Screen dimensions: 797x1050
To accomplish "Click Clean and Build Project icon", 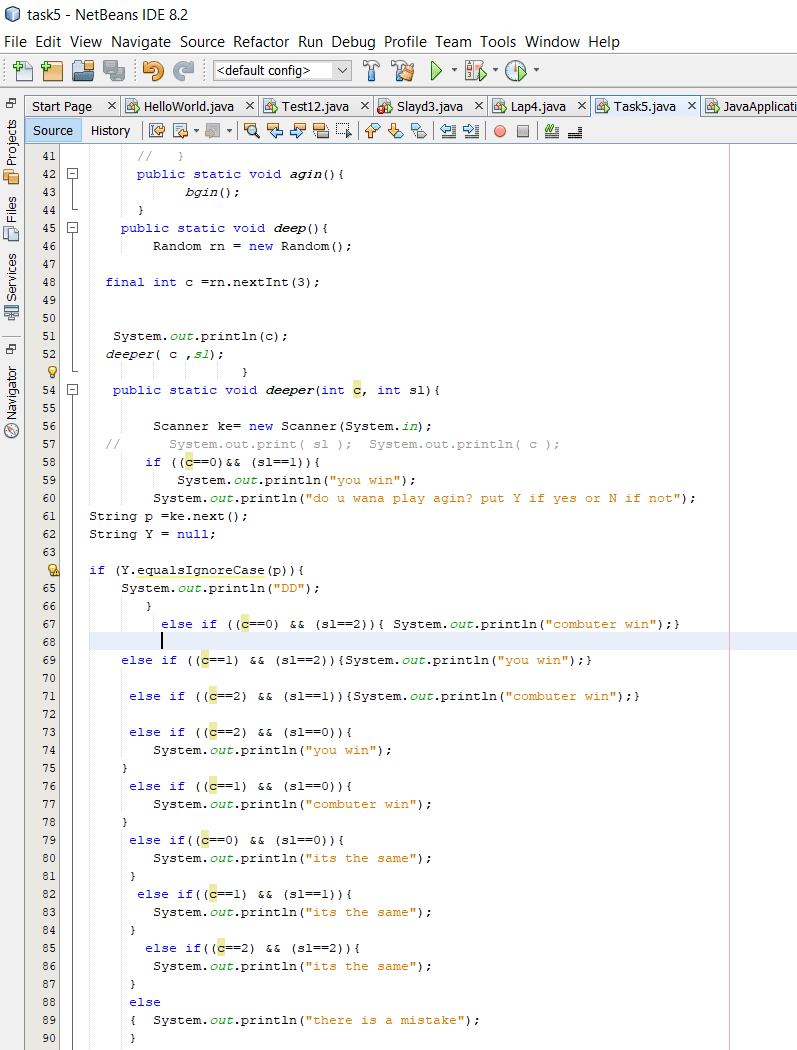I will coord(403,71).
